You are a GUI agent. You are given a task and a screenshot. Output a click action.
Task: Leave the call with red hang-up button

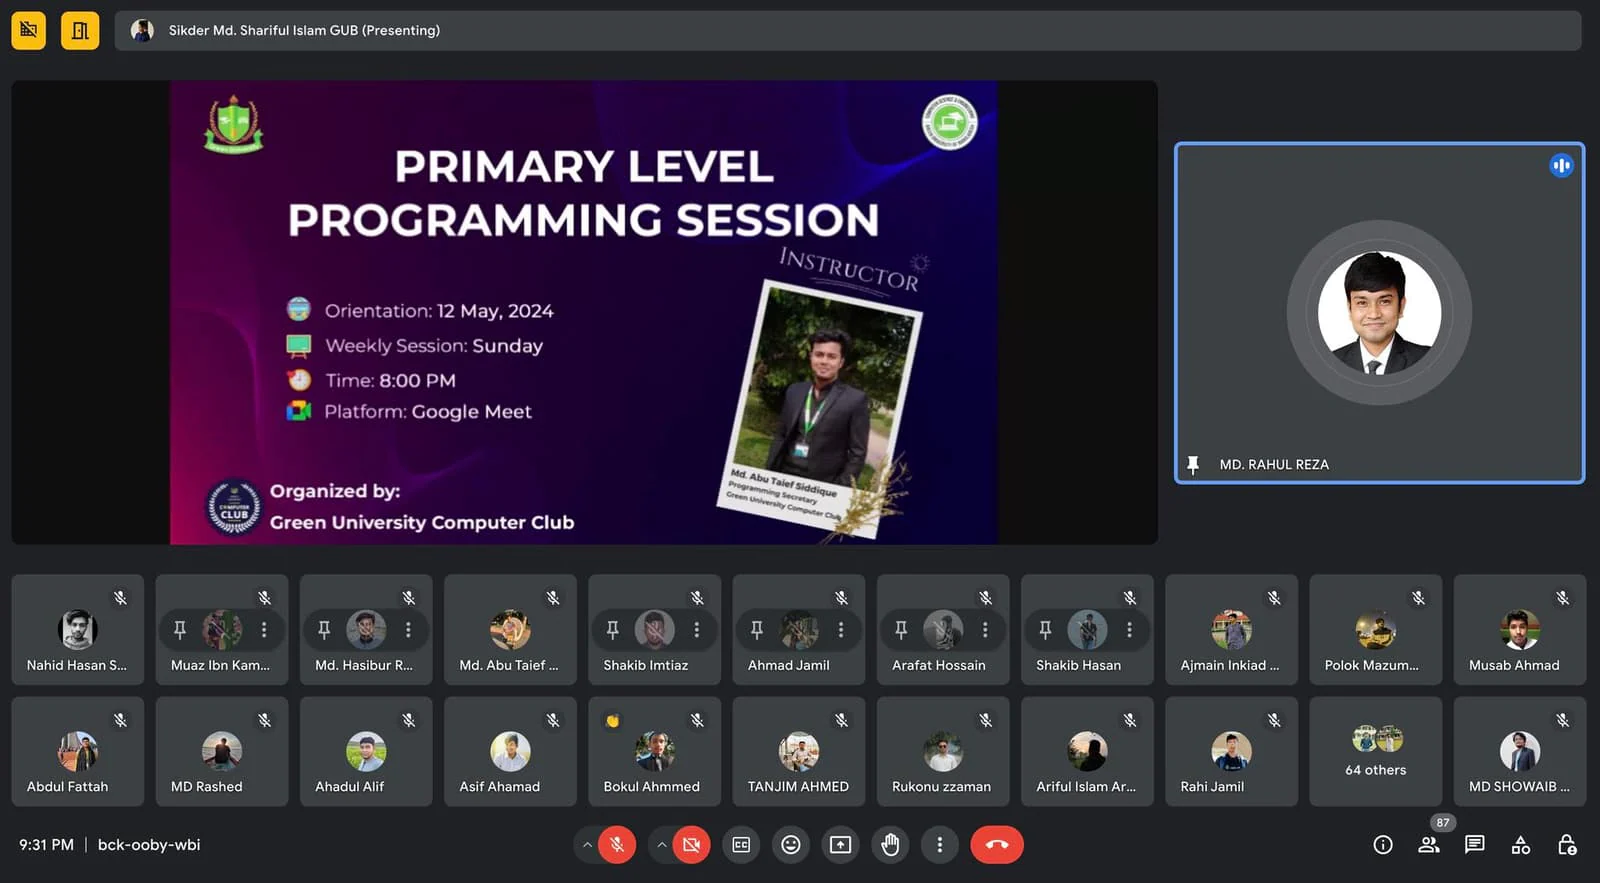pyautogui.click(x=997, y=845)
